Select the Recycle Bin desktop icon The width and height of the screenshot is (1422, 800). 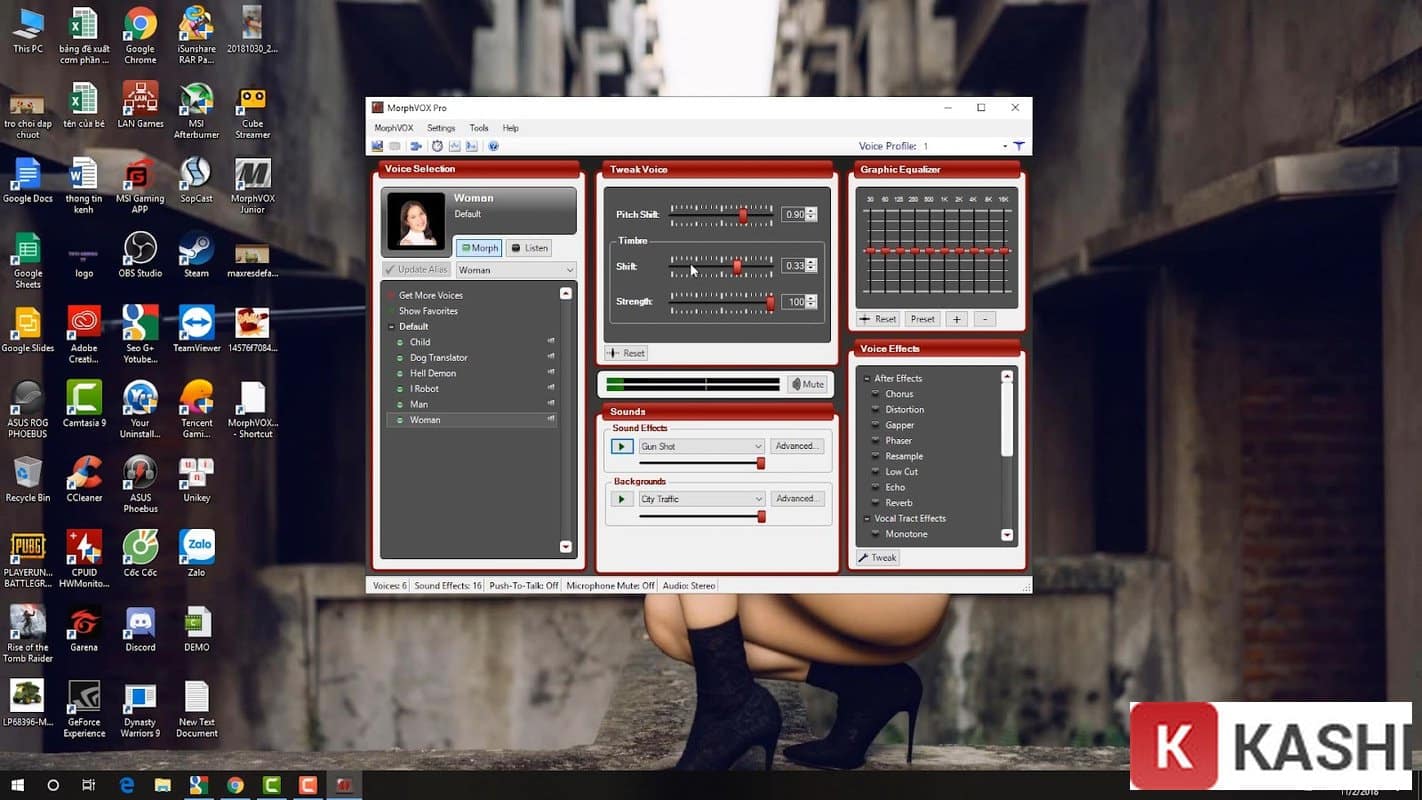tap(28, 479)
